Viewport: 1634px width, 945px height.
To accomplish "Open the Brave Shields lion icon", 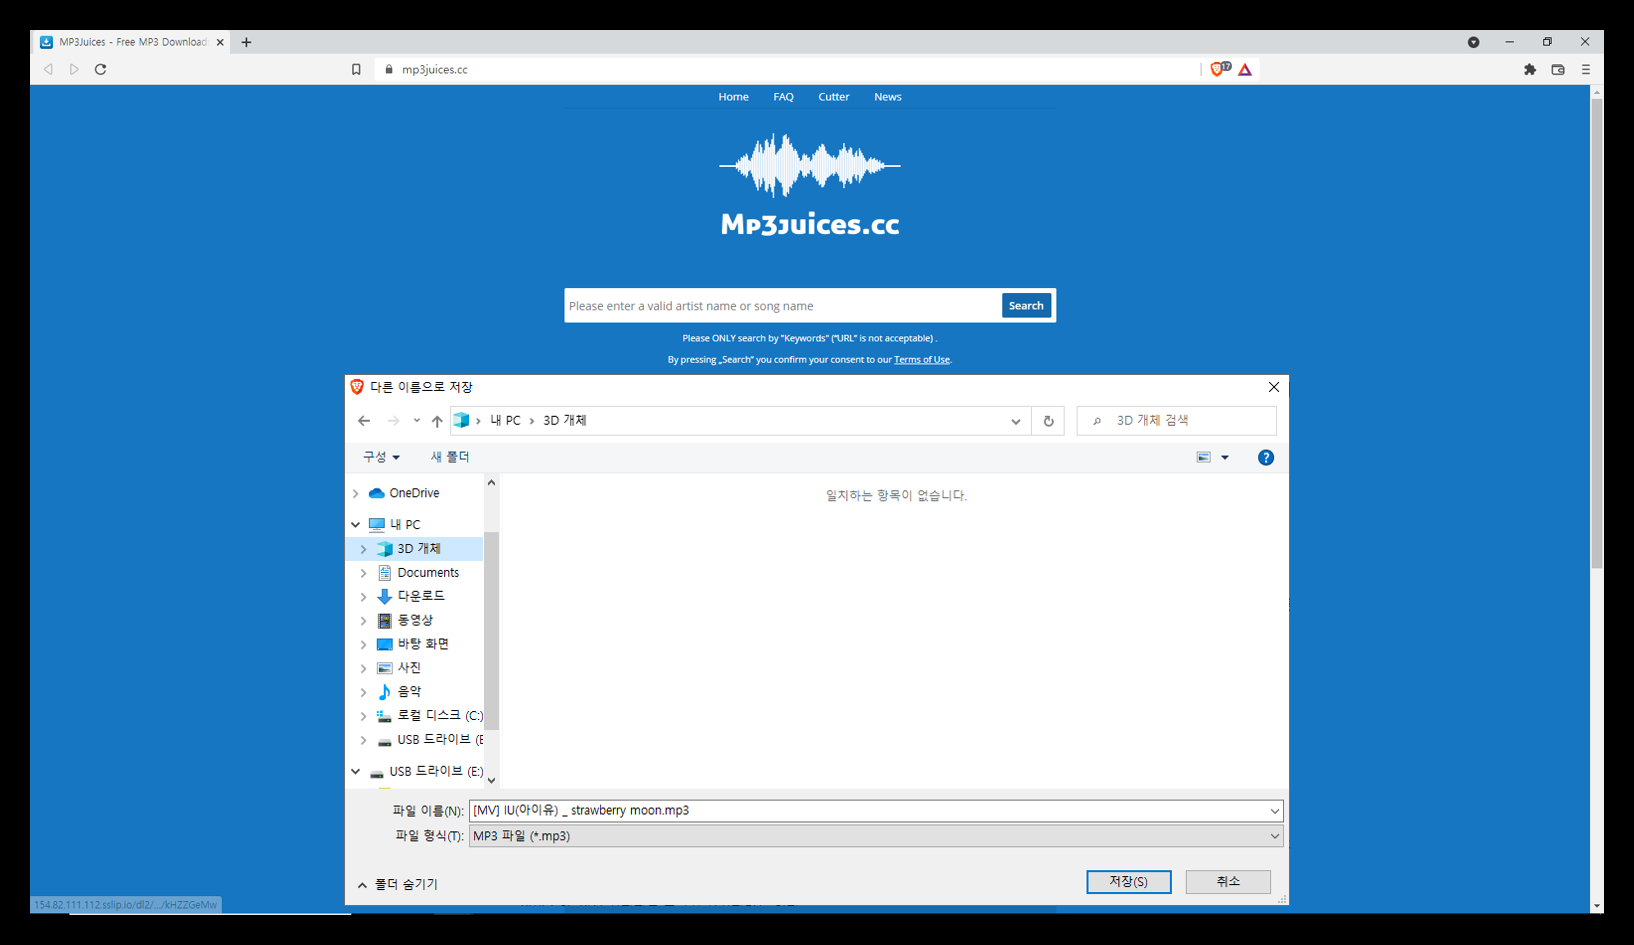I will tap(1219, 69).
